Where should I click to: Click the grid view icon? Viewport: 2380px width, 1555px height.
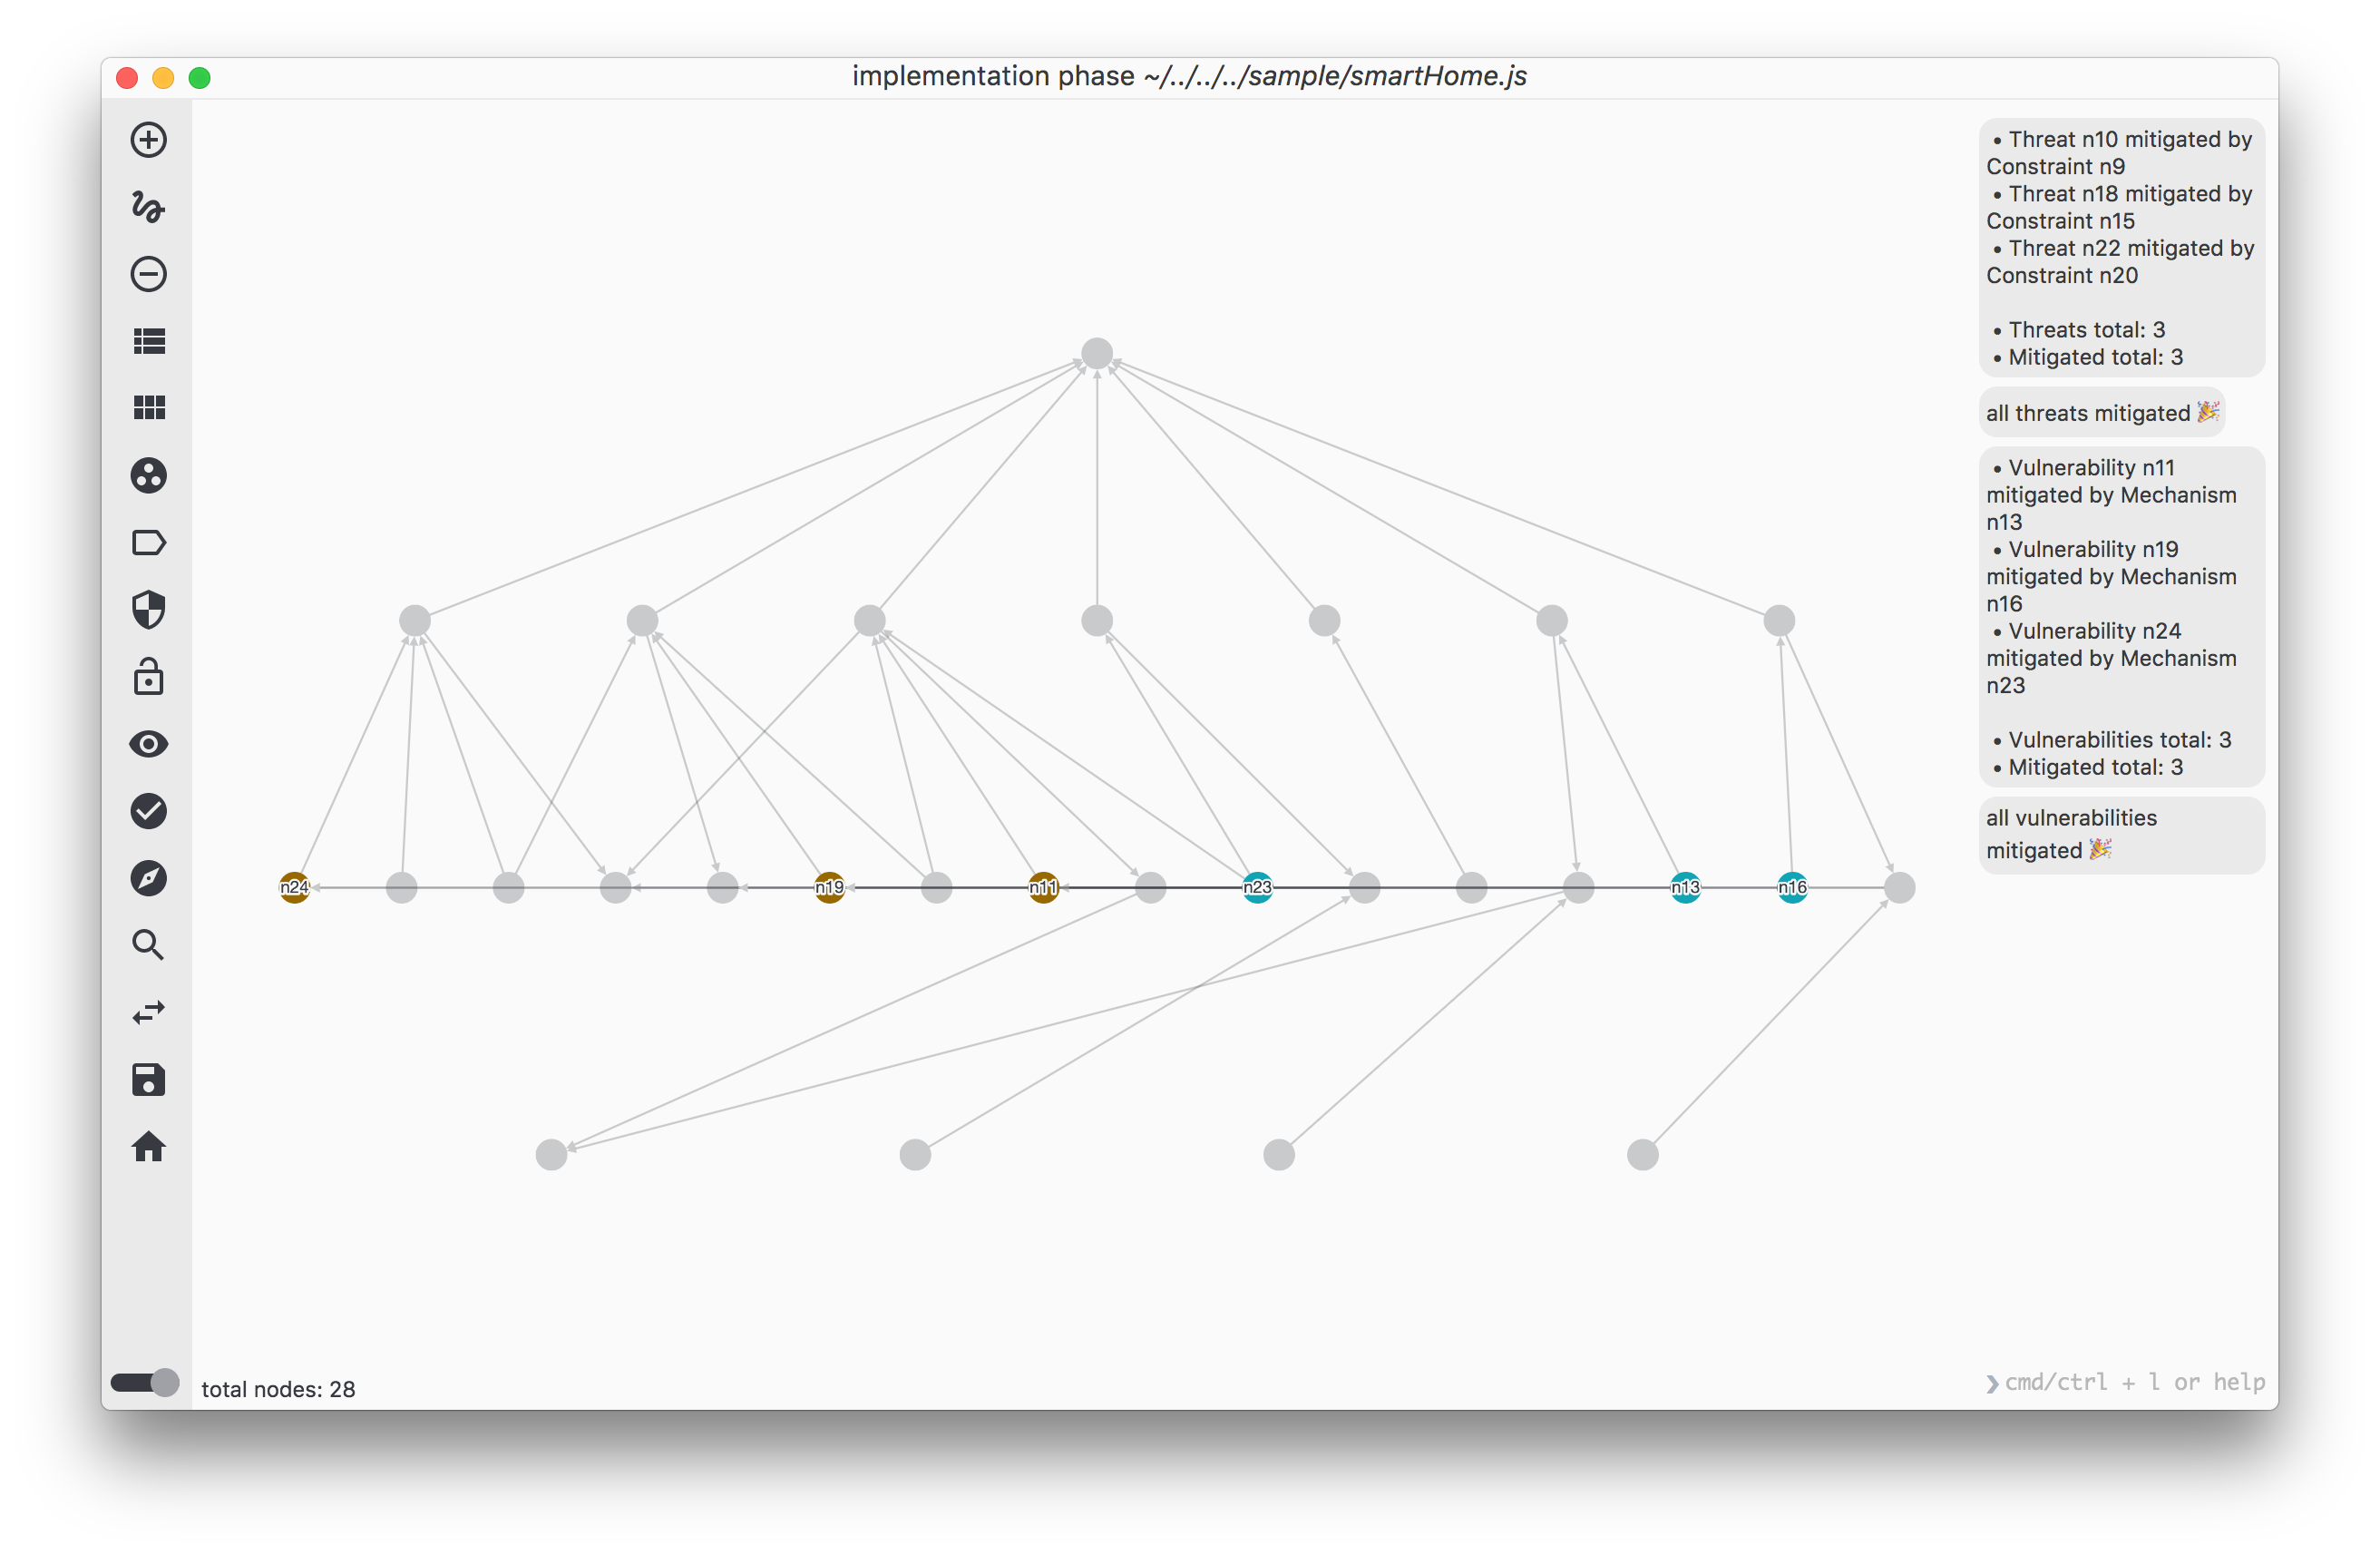[148, 408]
